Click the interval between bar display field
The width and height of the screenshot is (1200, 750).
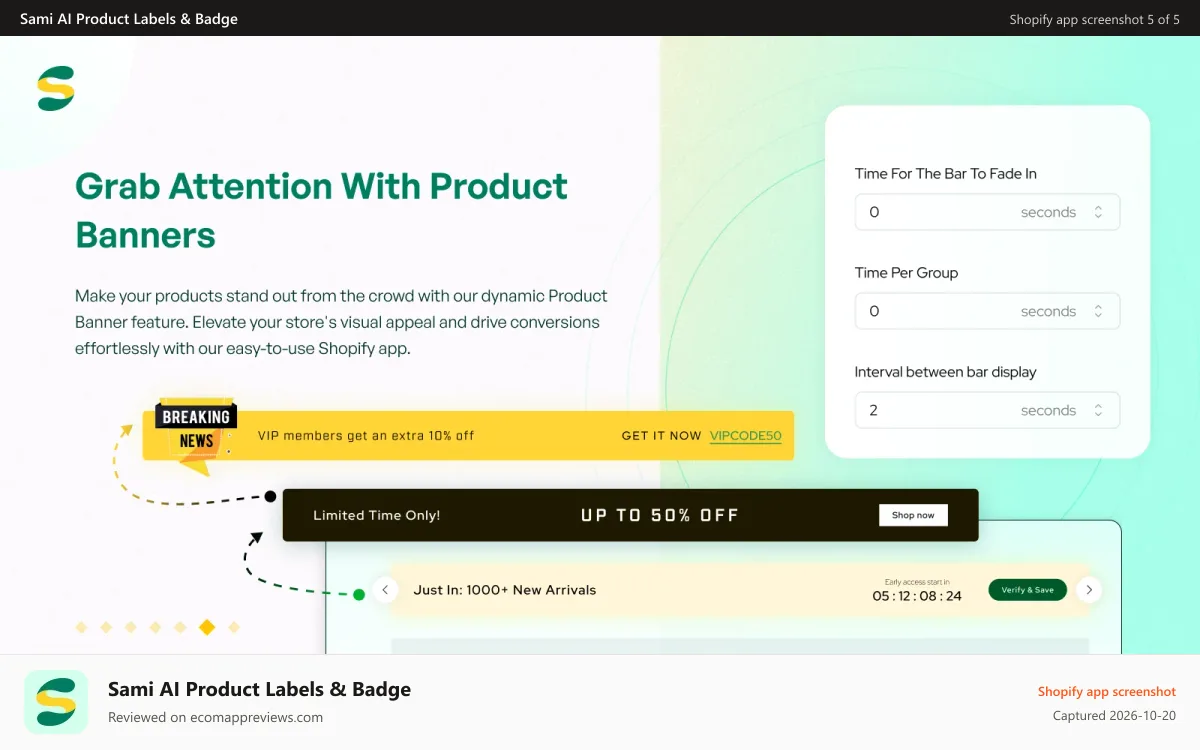pos(987,410)
